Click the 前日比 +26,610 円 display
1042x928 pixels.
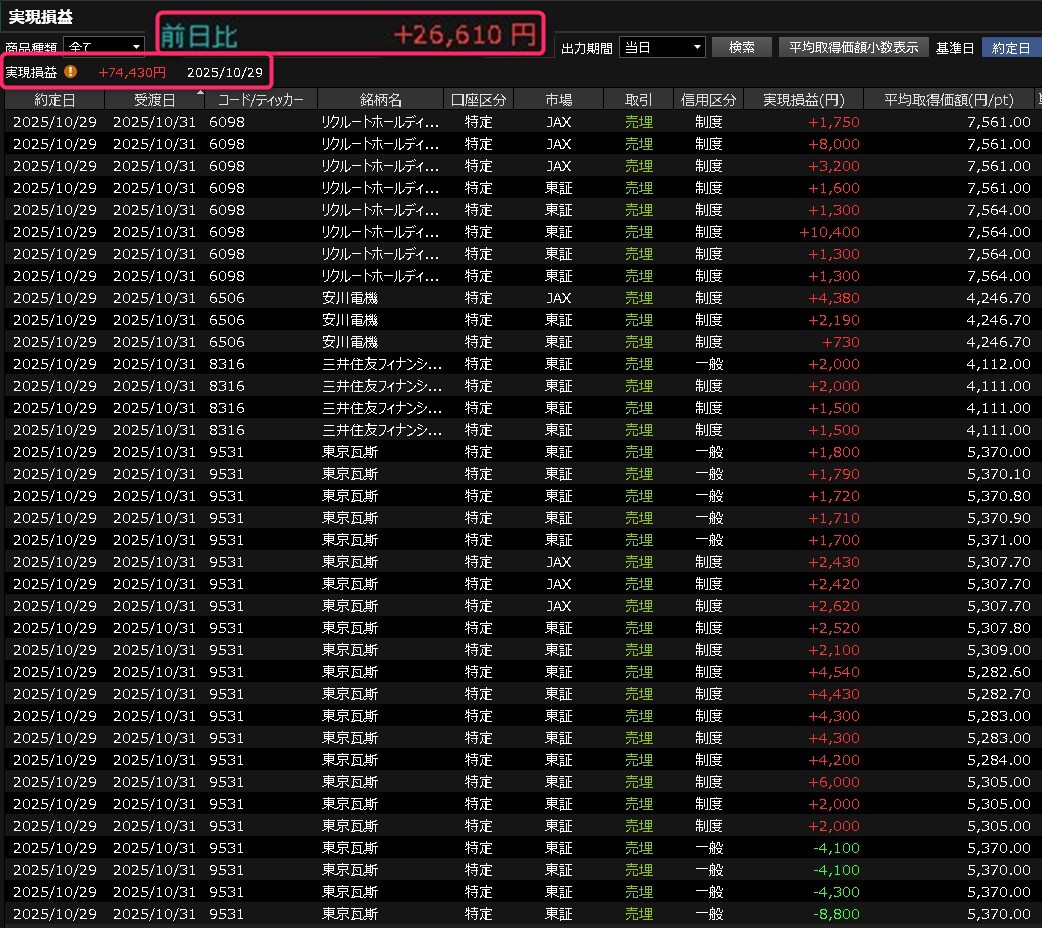tap(350, 34)
